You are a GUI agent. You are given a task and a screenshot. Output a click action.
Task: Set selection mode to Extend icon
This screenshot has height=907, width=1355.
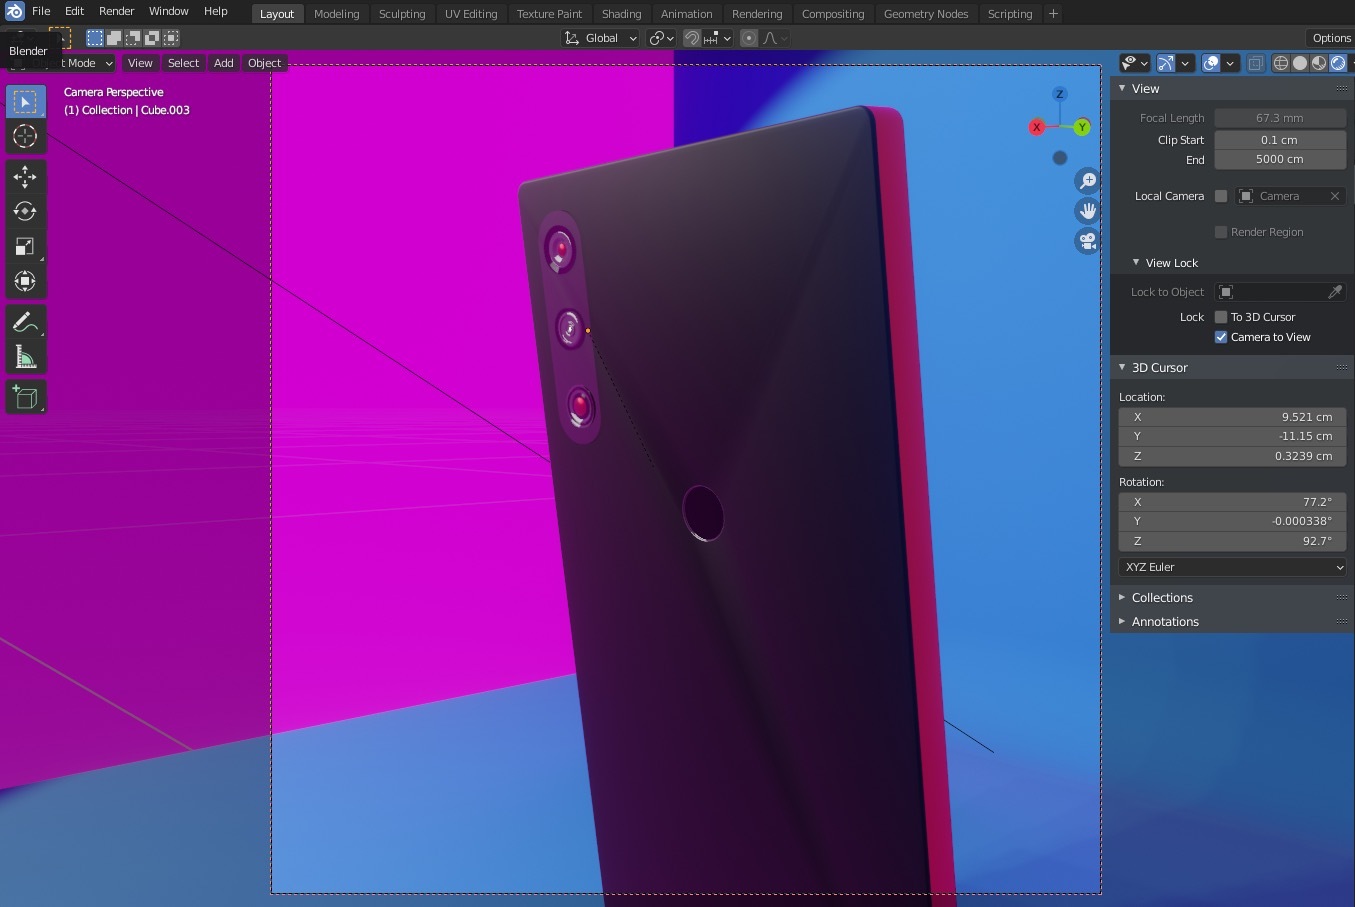(x=114, y=38)
